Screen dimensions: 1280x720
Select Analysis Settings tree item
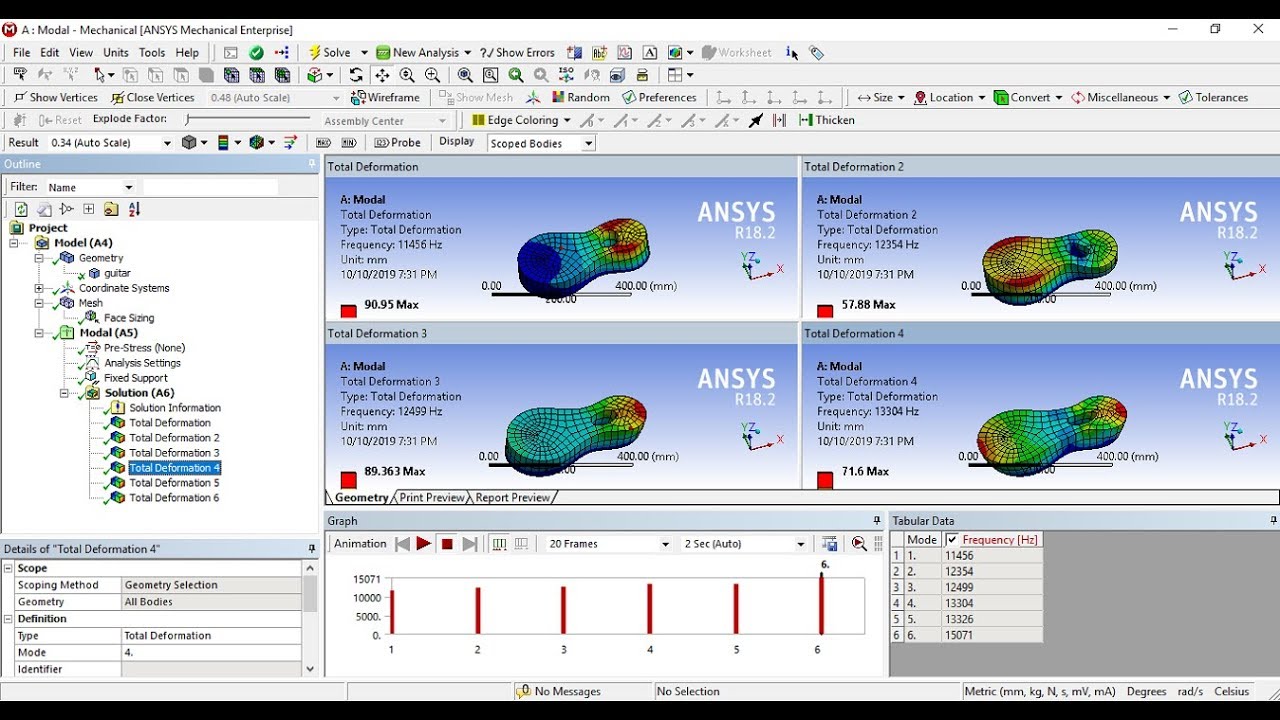pos(143,363)
